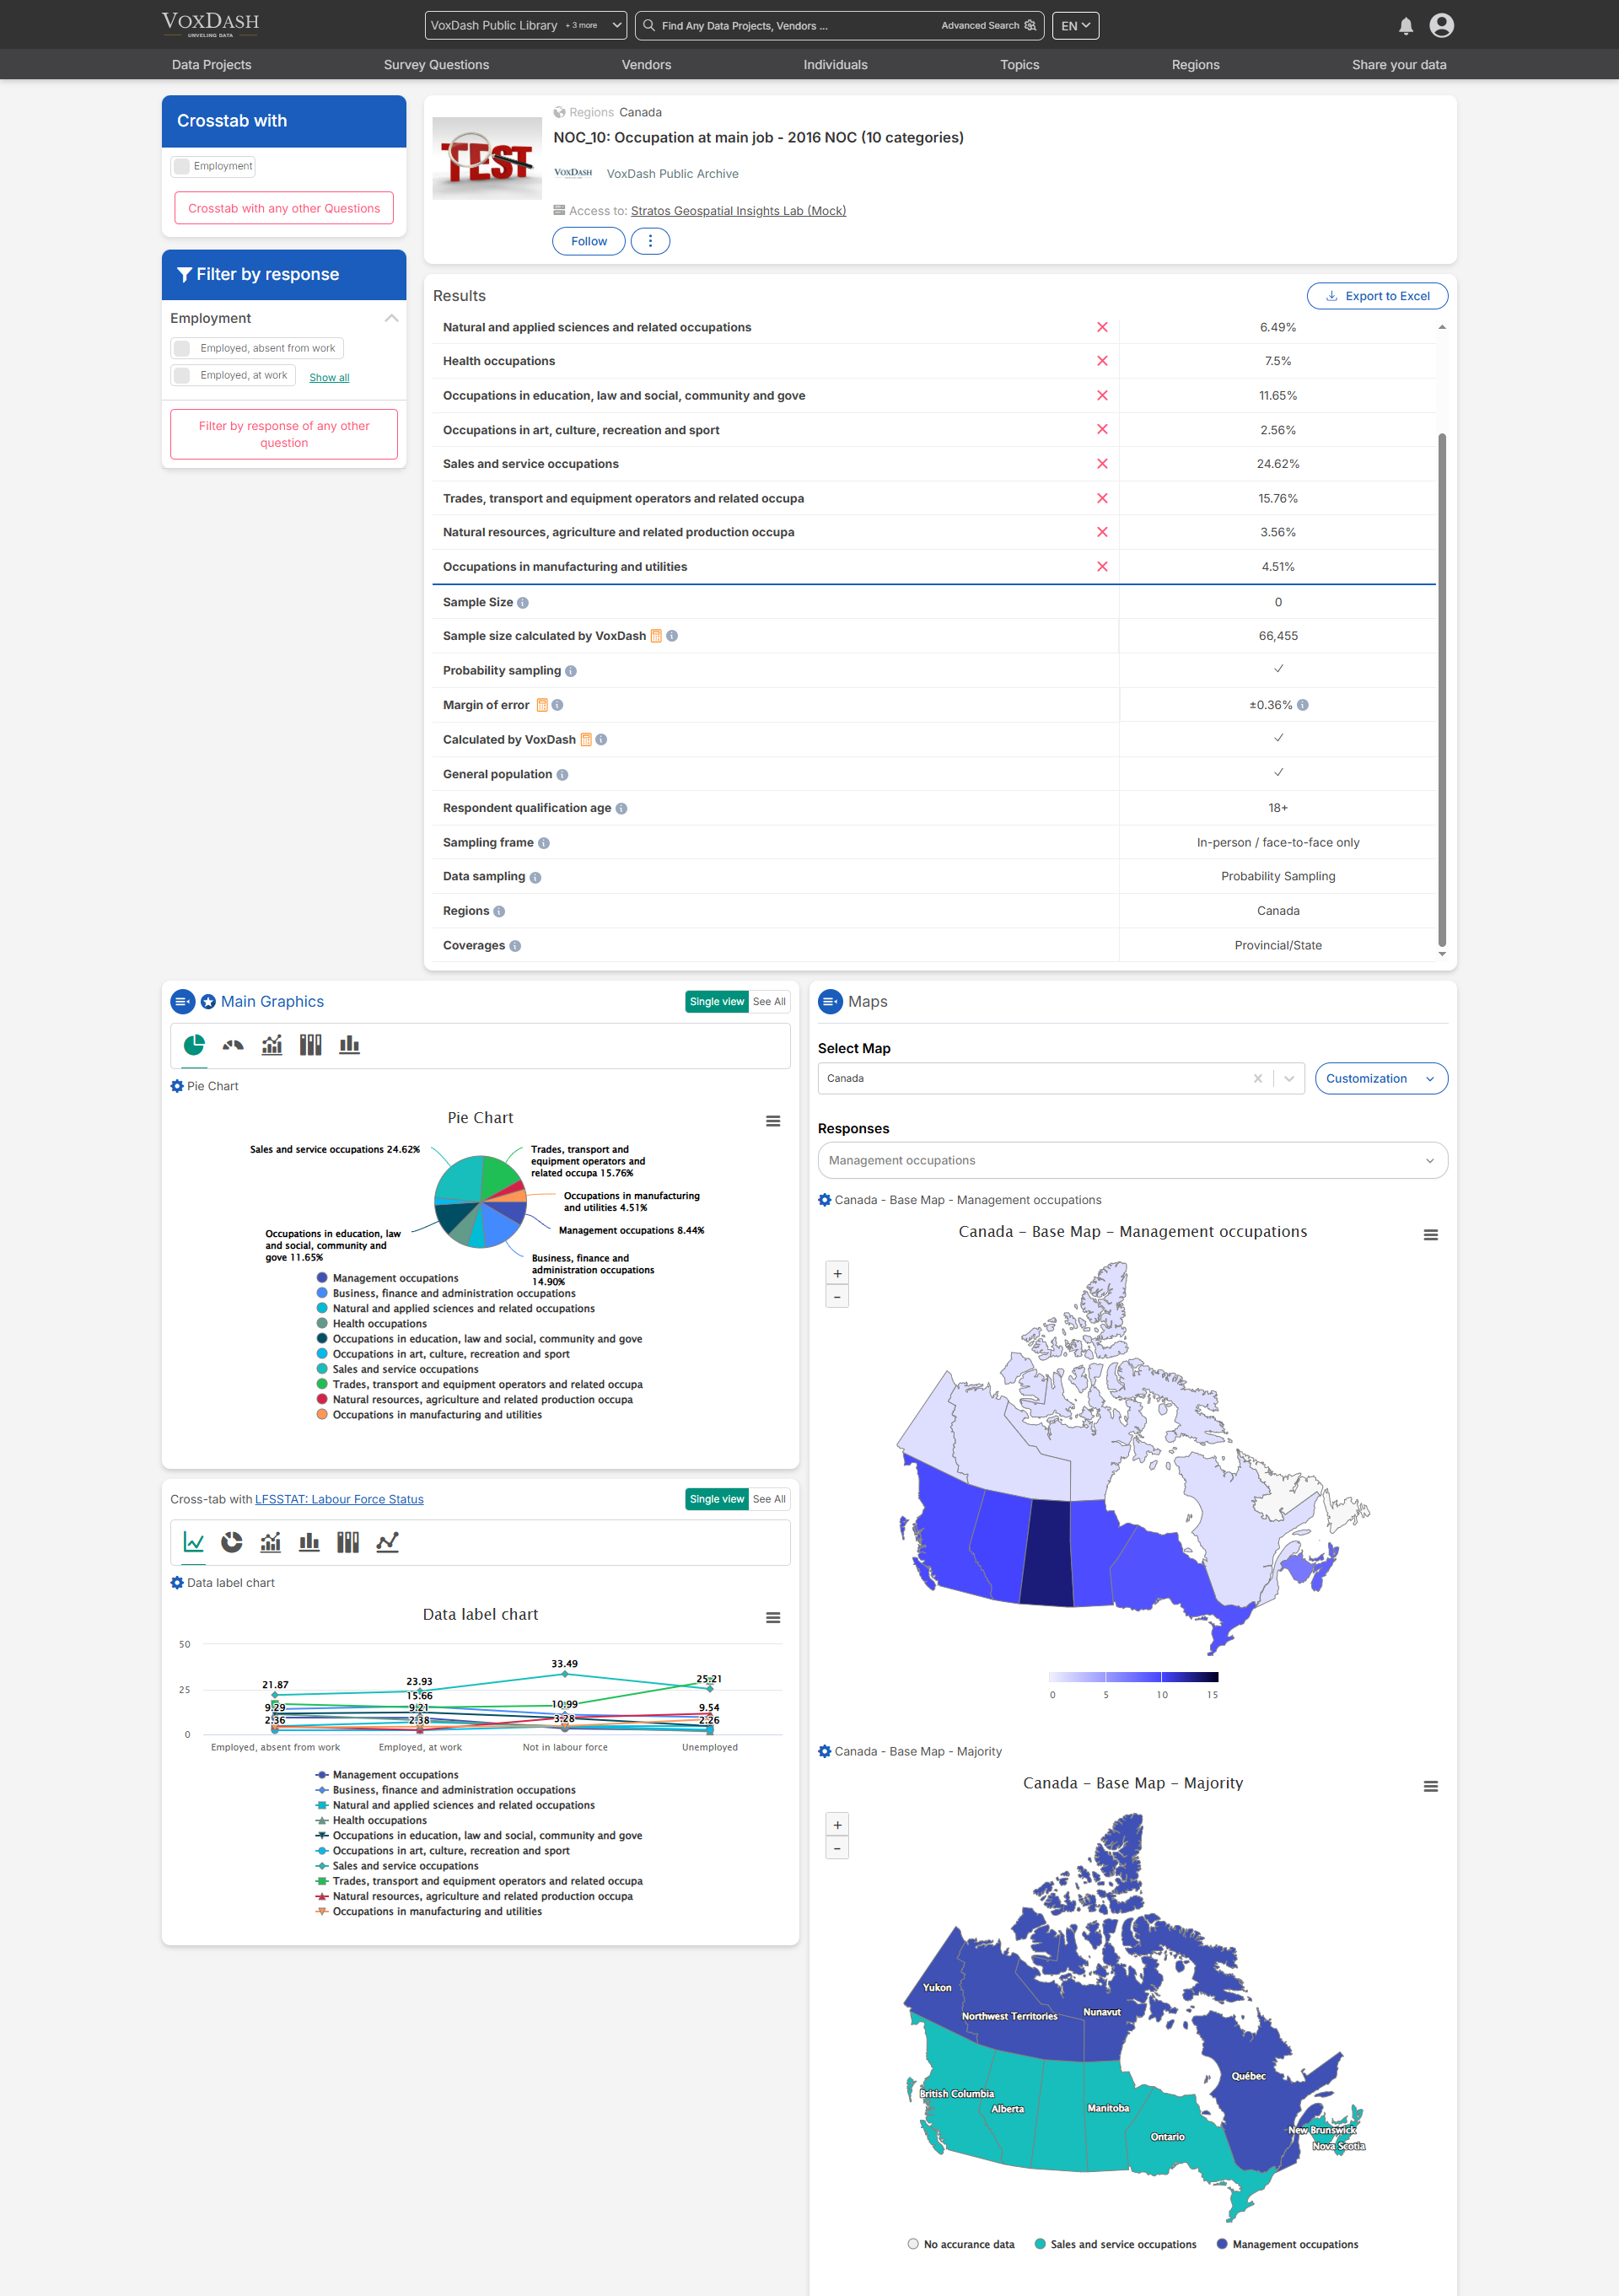Zoom in on the Management occupations map
Image resolution: width=1619 pixels, height=2296 pixels.
click(837, 1273)
